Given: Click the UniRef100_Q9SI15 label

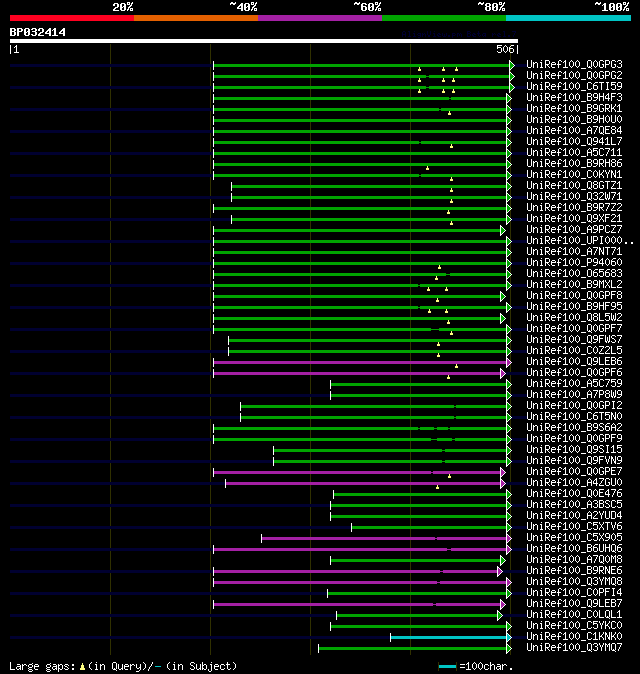Looking at the screenshot, I should 574,450.
